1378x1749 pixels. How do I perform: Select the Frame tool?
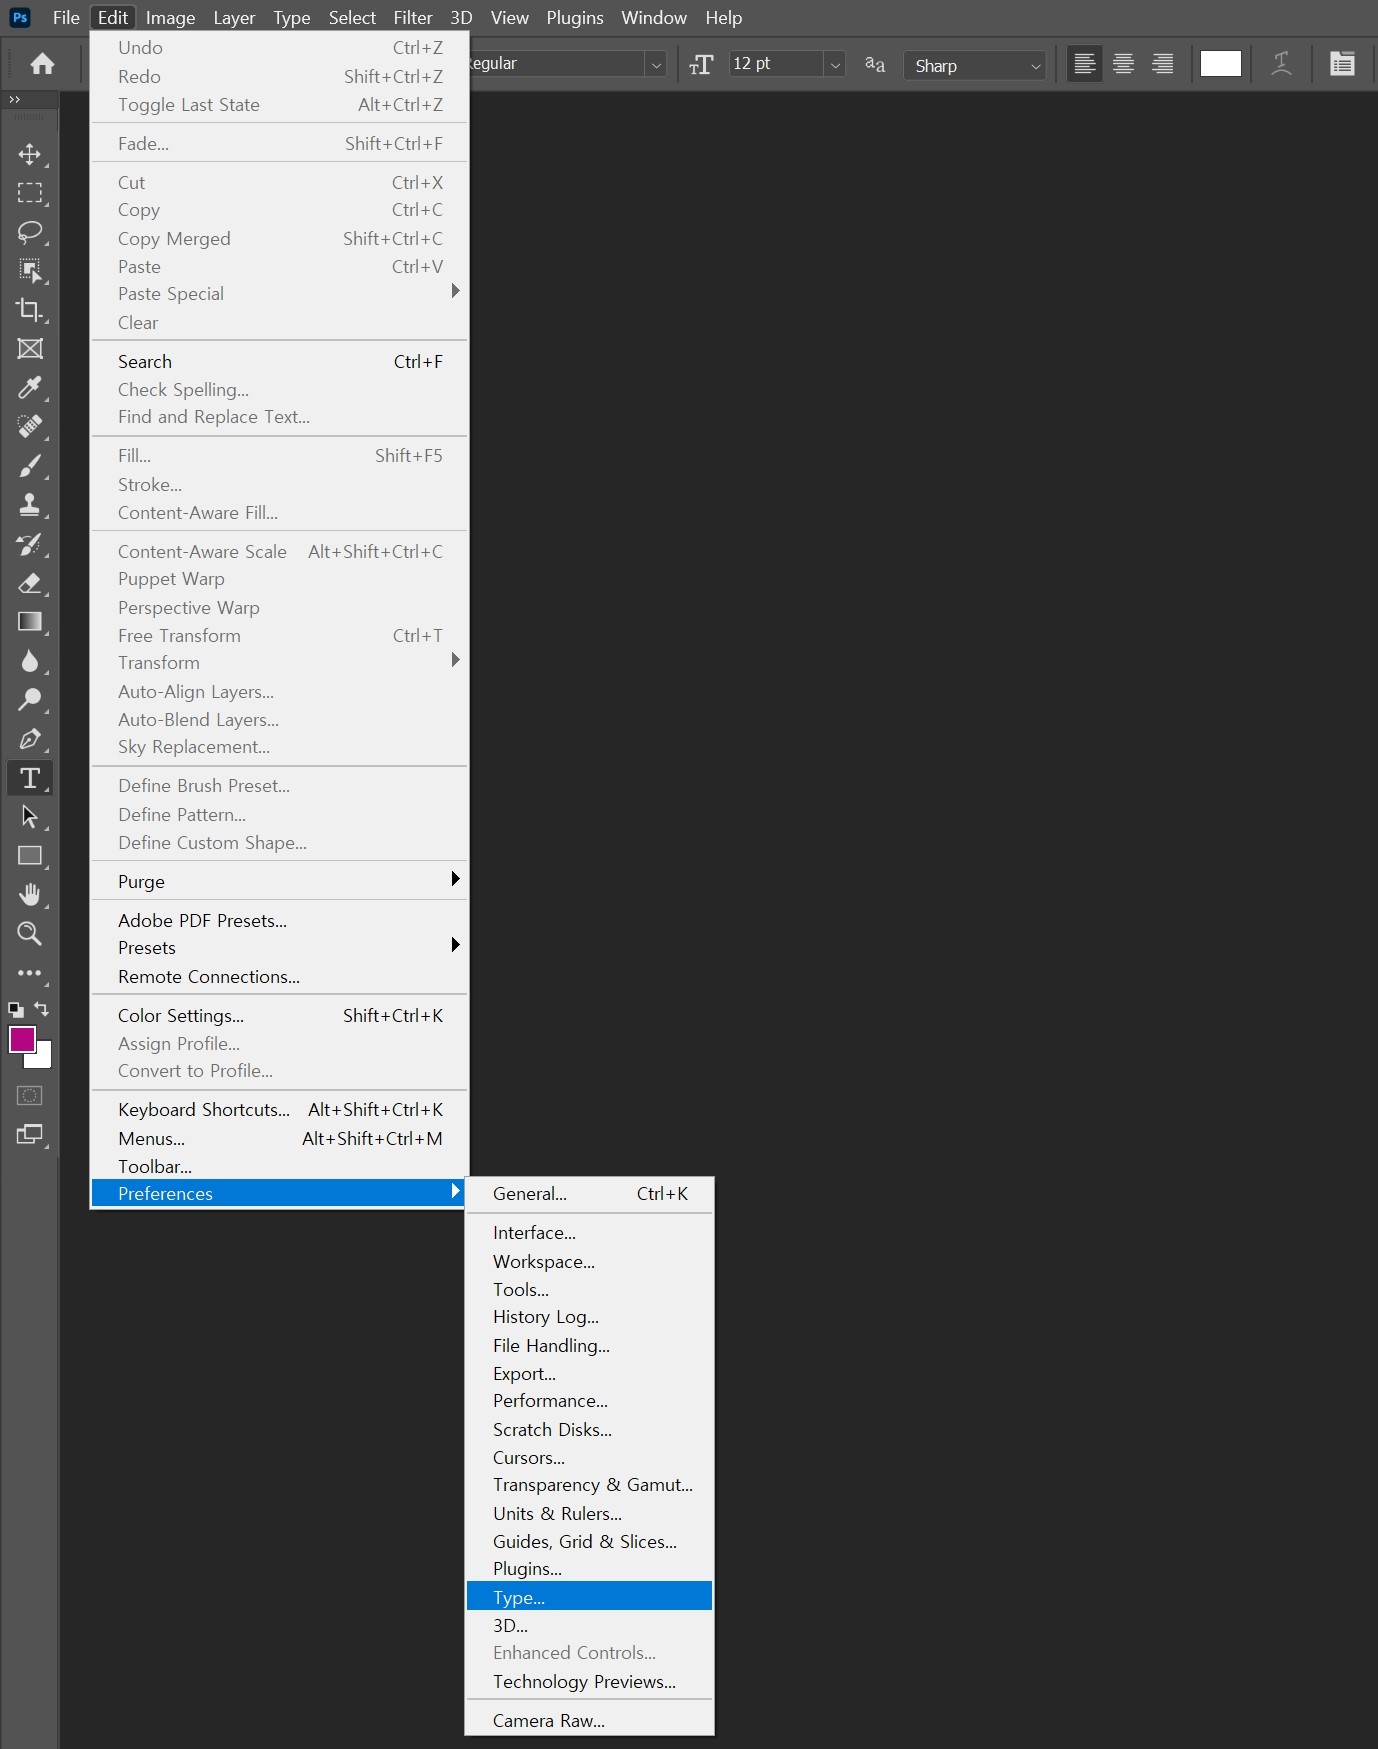[30, 349]
